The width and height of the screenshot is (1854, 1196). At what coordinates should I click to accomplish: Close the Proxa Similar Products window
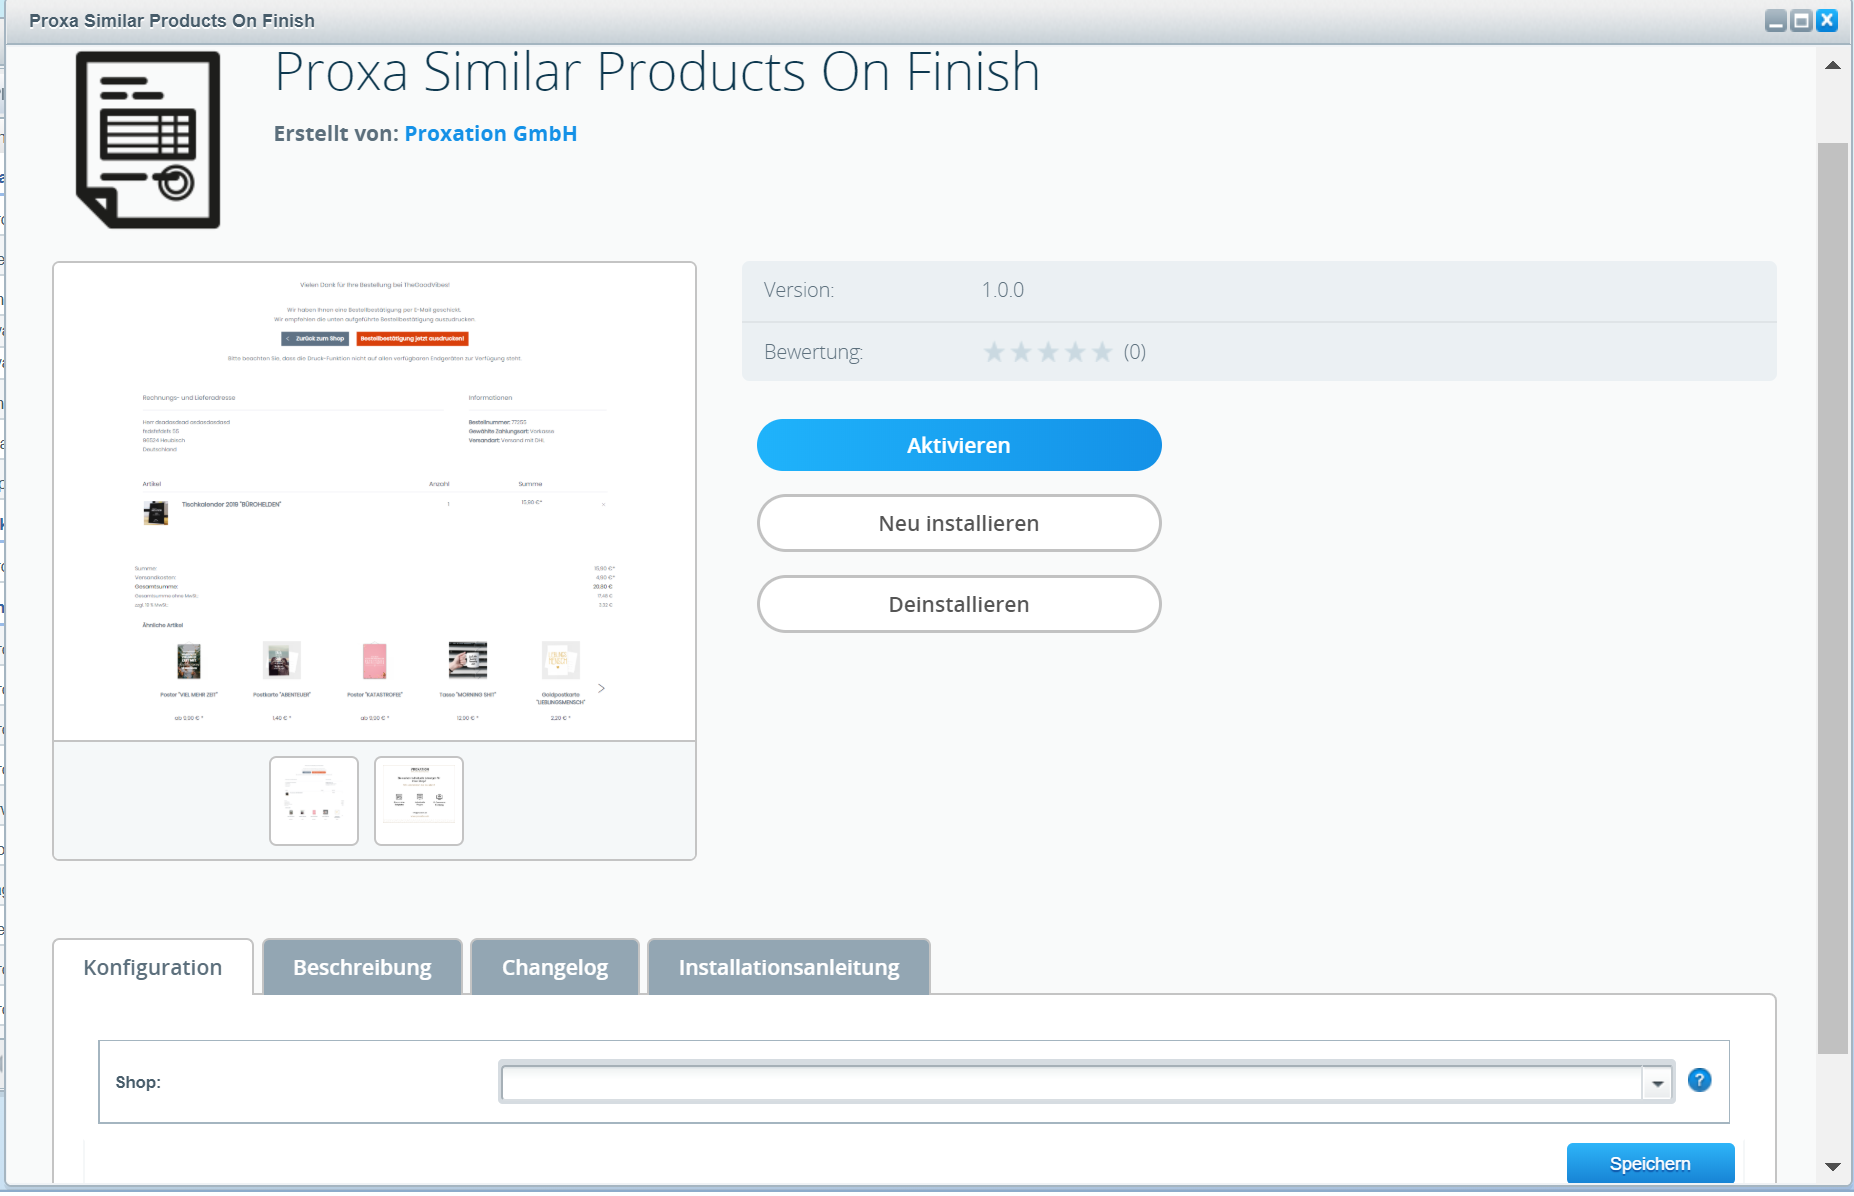coord(1827,21)
